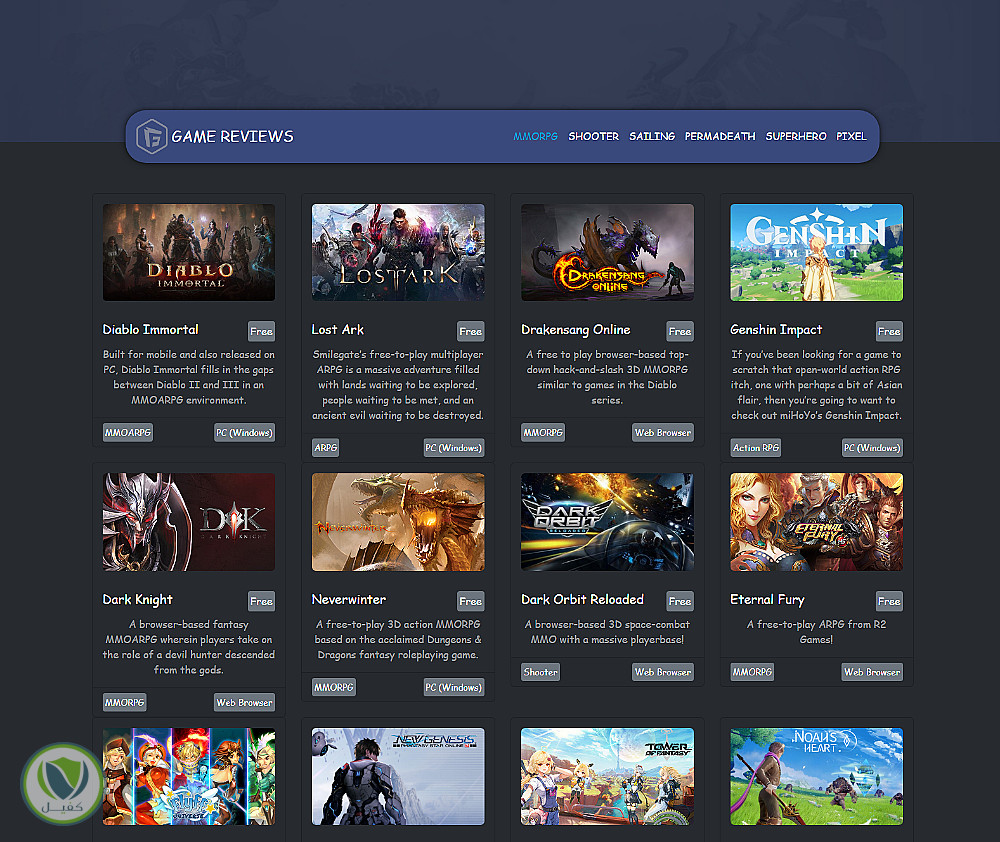Open the Genshin Impact thumbnail image

click(x=816, y=253)
